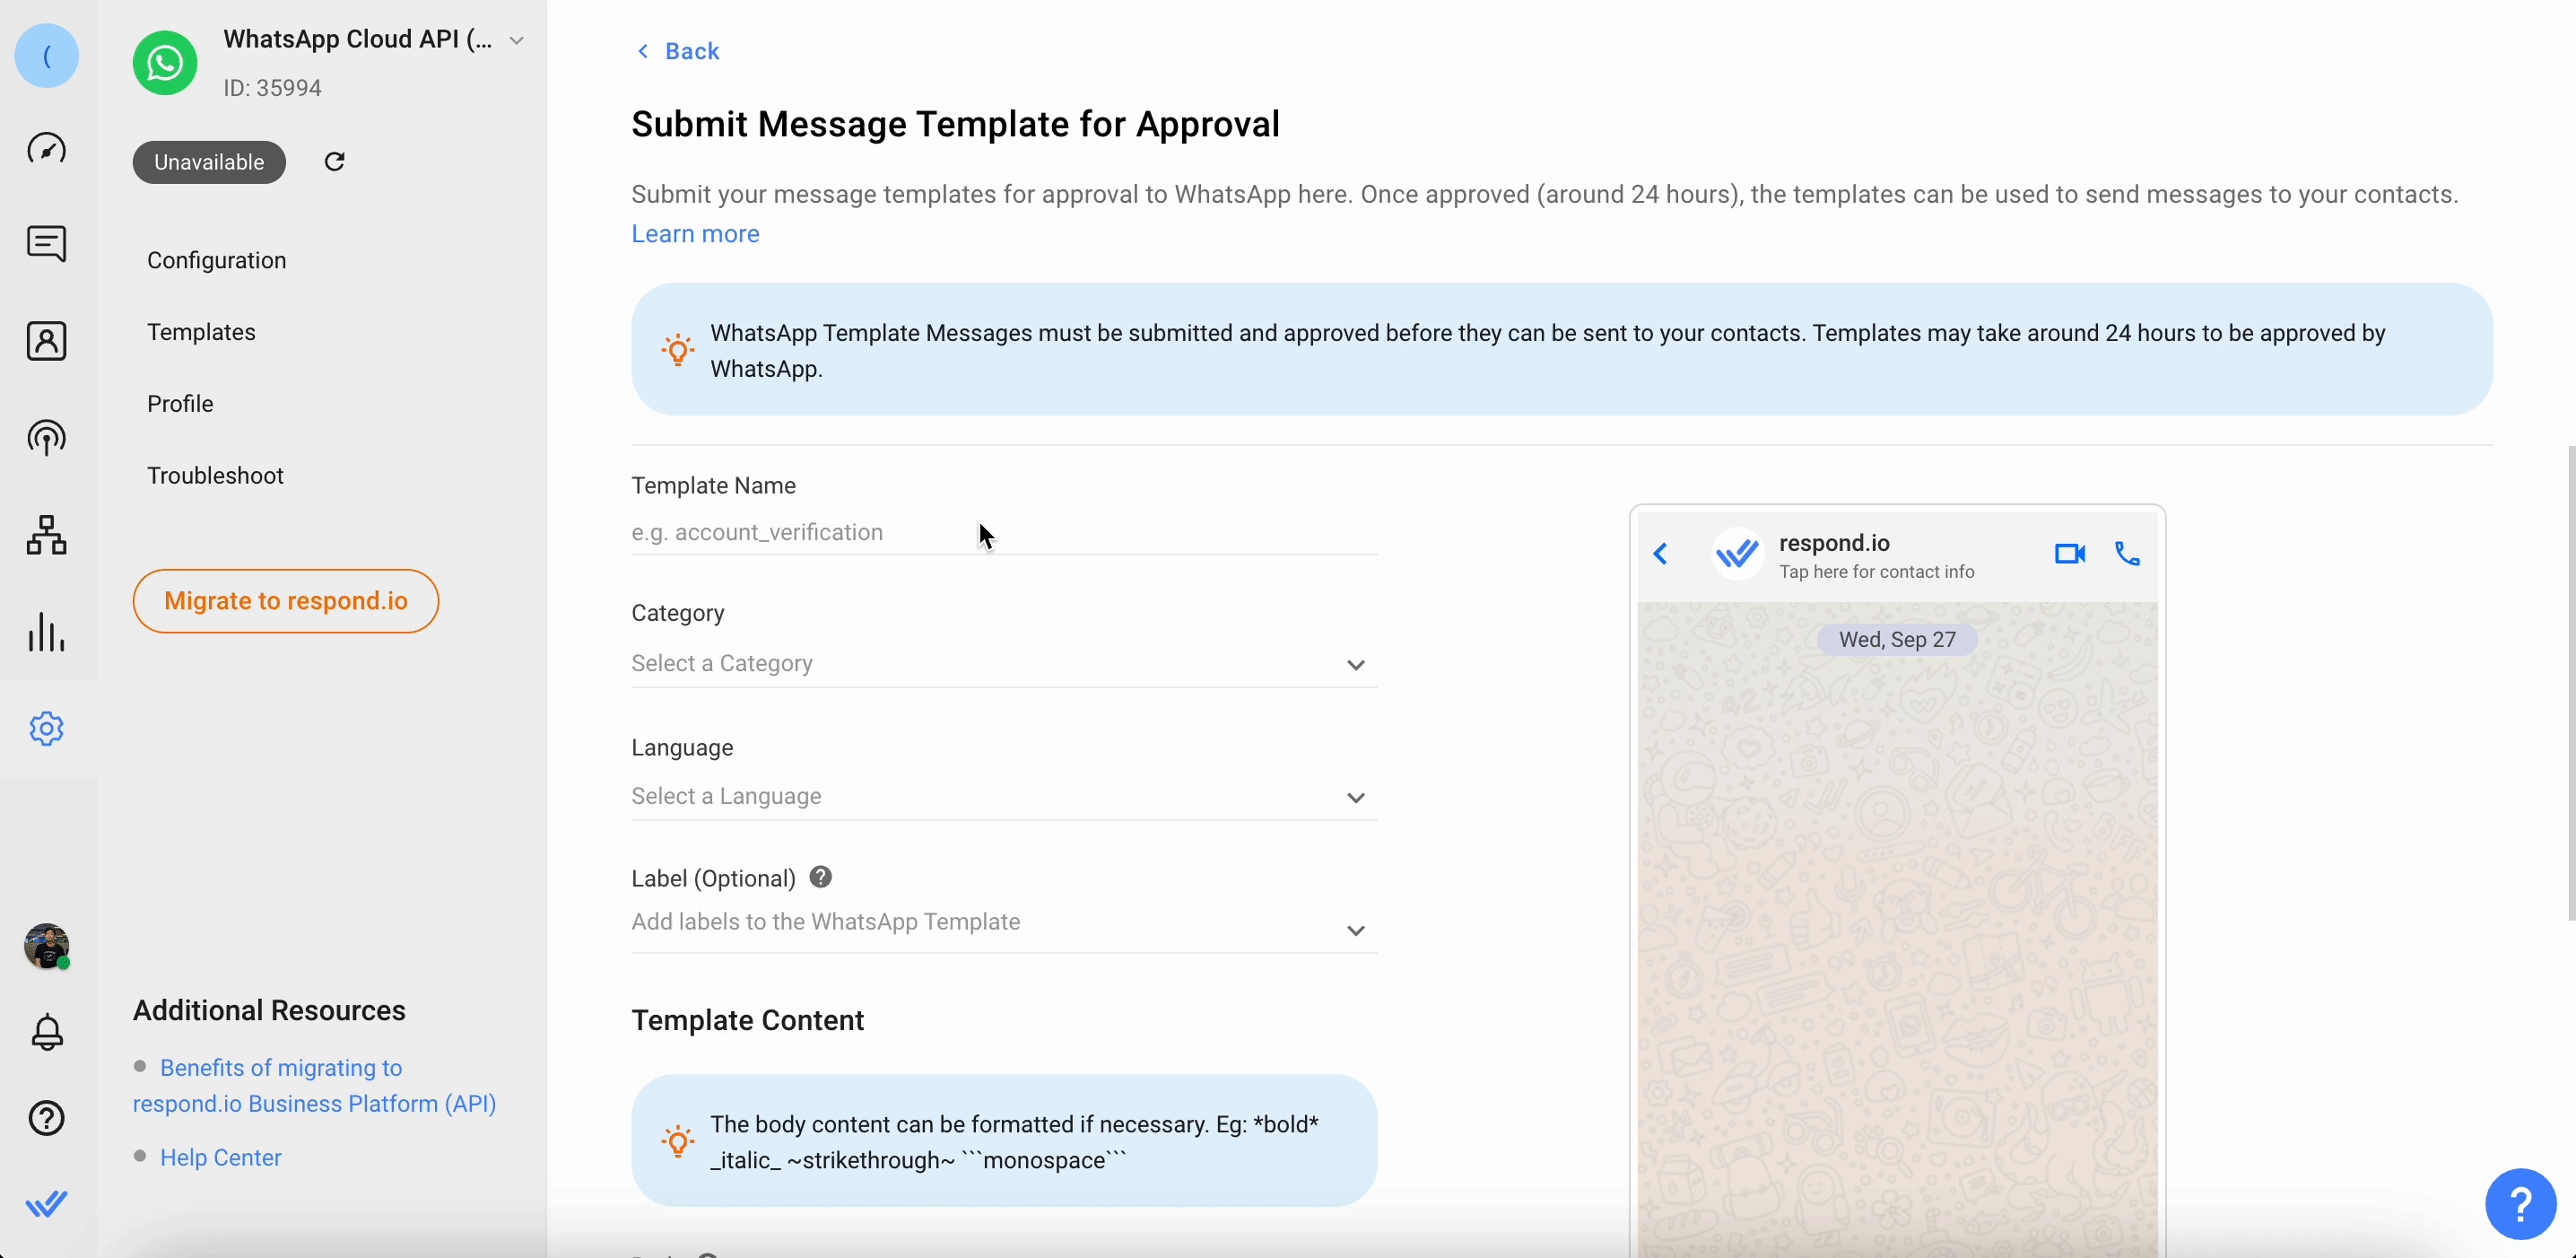
Task: Open the Messages inbox icon
Action: click(46, 243)
